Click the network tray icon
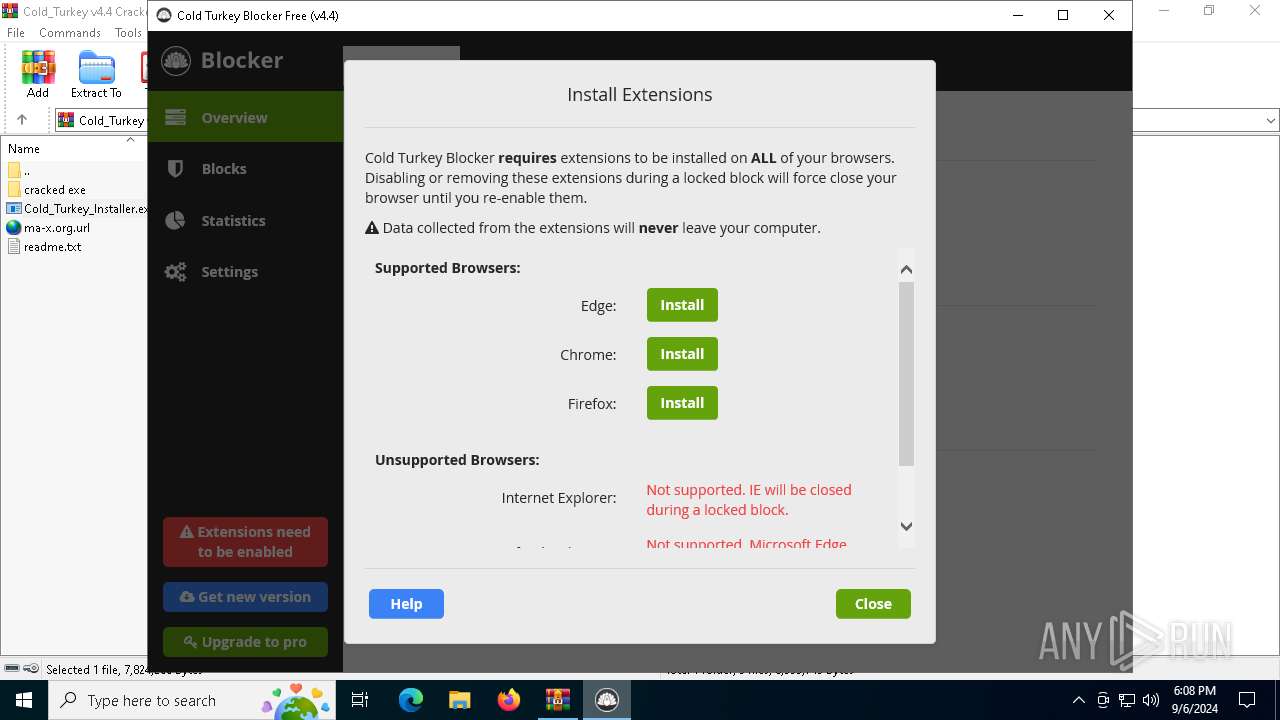Image resolution: width=1280 pixels, height=720 pixels. [x=1127, y=700]
